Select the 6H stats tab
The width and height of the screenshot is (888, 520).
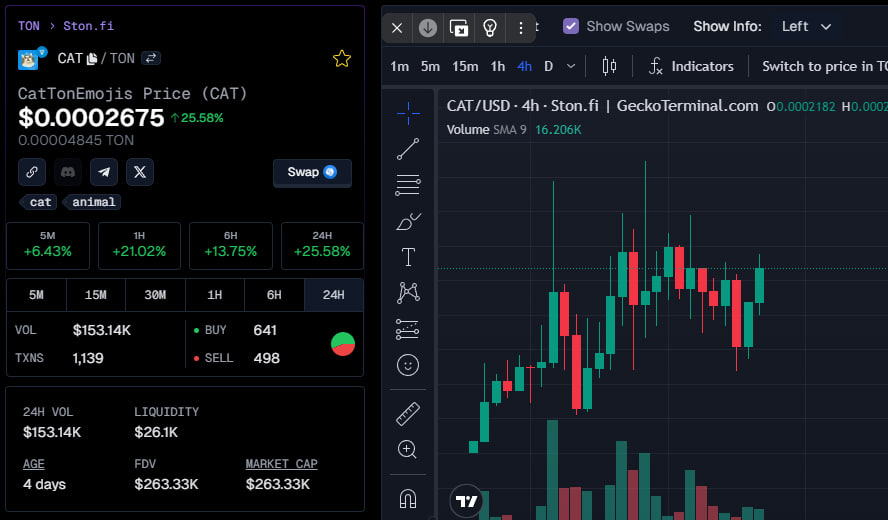[x=274, y=295]
